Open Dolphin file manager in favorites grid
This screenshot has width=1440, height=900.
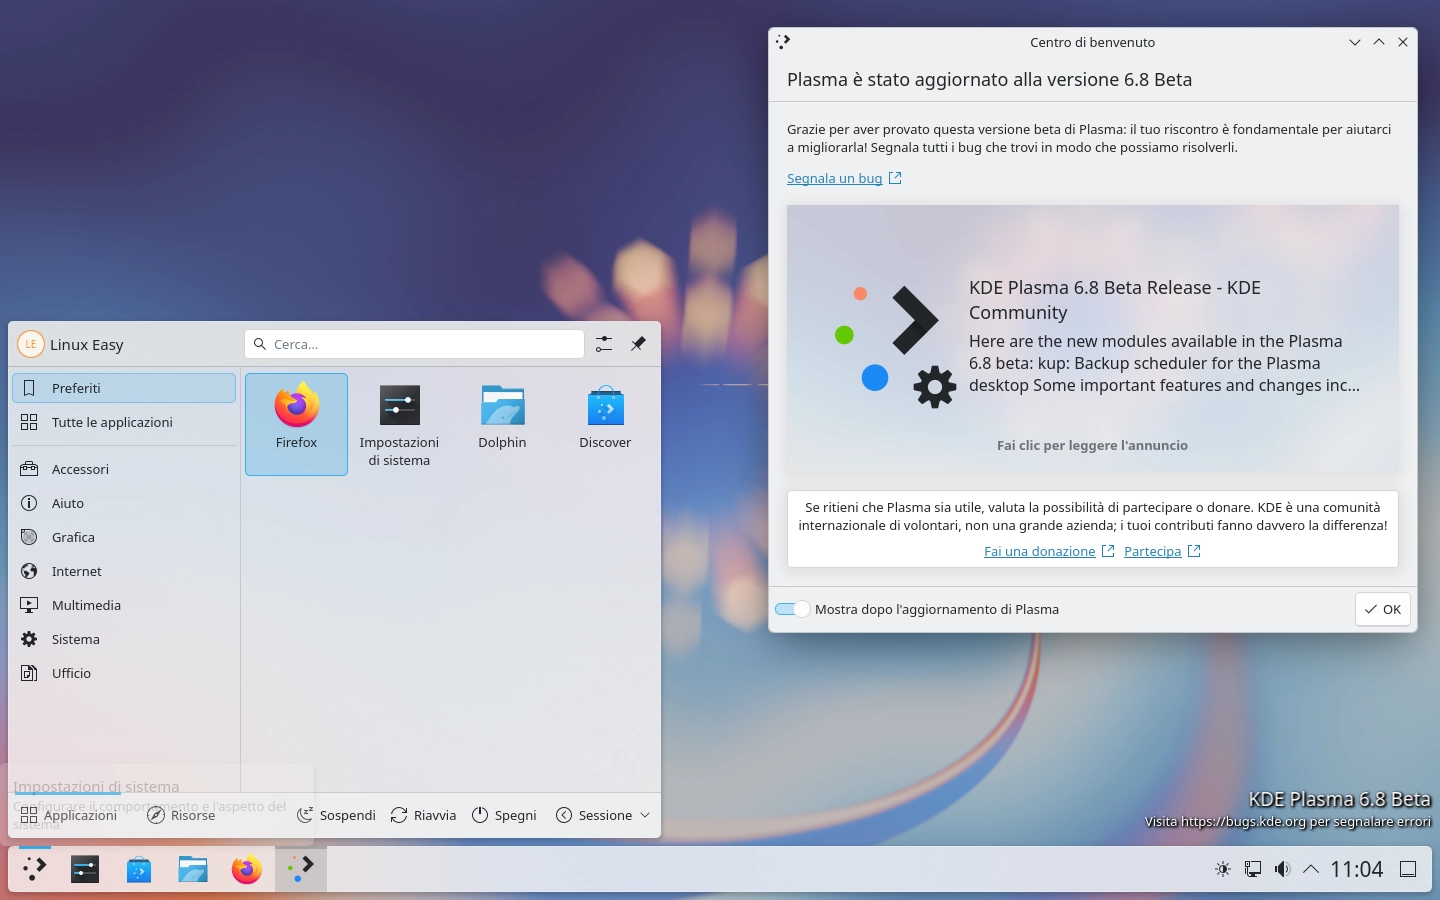pyautogui.click(x=502, y=424)
